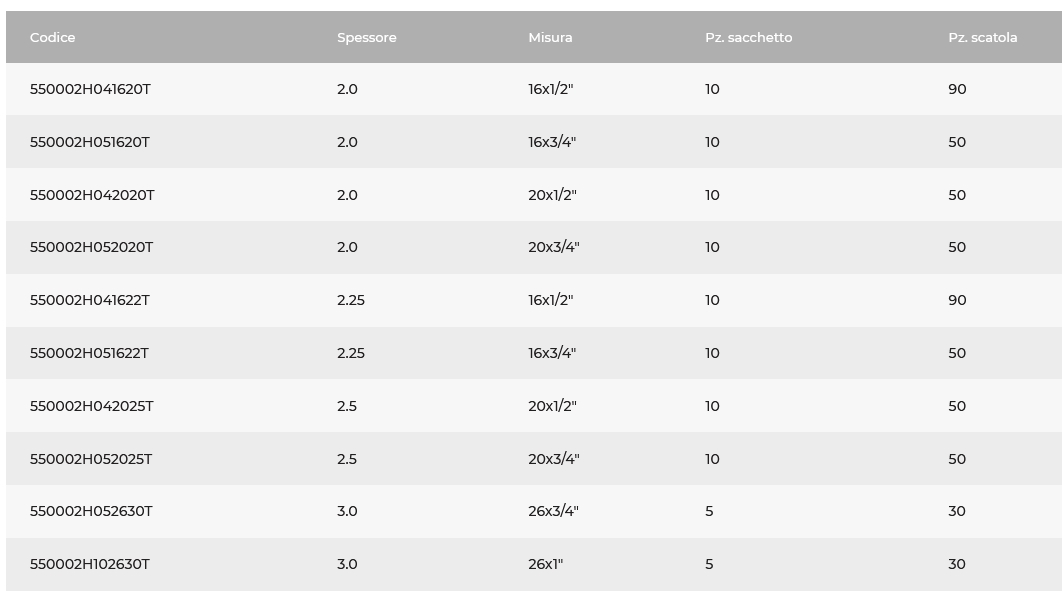Click the Pz. scatola column header

pyautogui.click(x=982, y=37)
